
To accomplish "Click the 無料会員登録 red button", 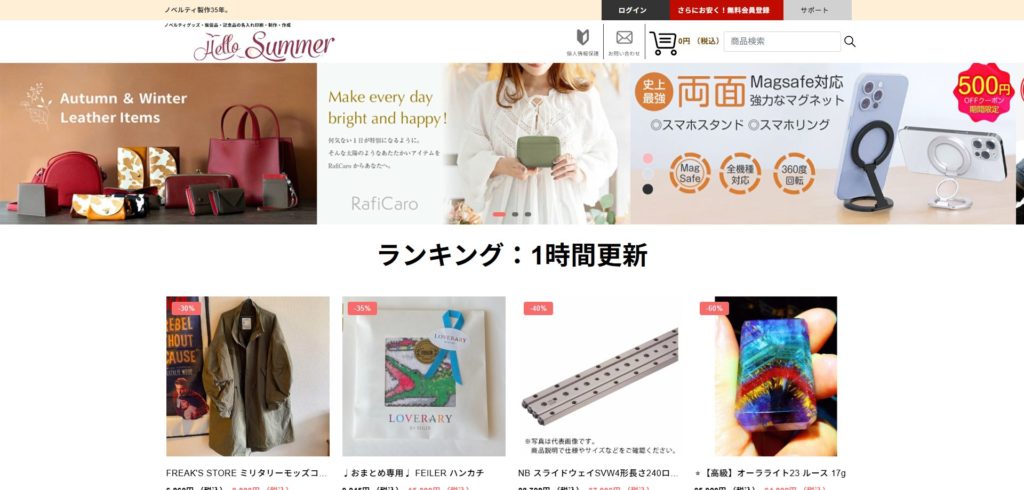I will click(x=726, y=10).
